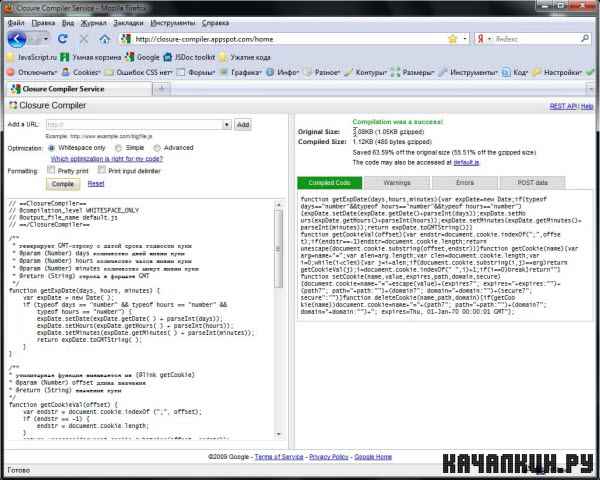
Task: Open Web Developer Размеры menu
Action: pos(412,72)
